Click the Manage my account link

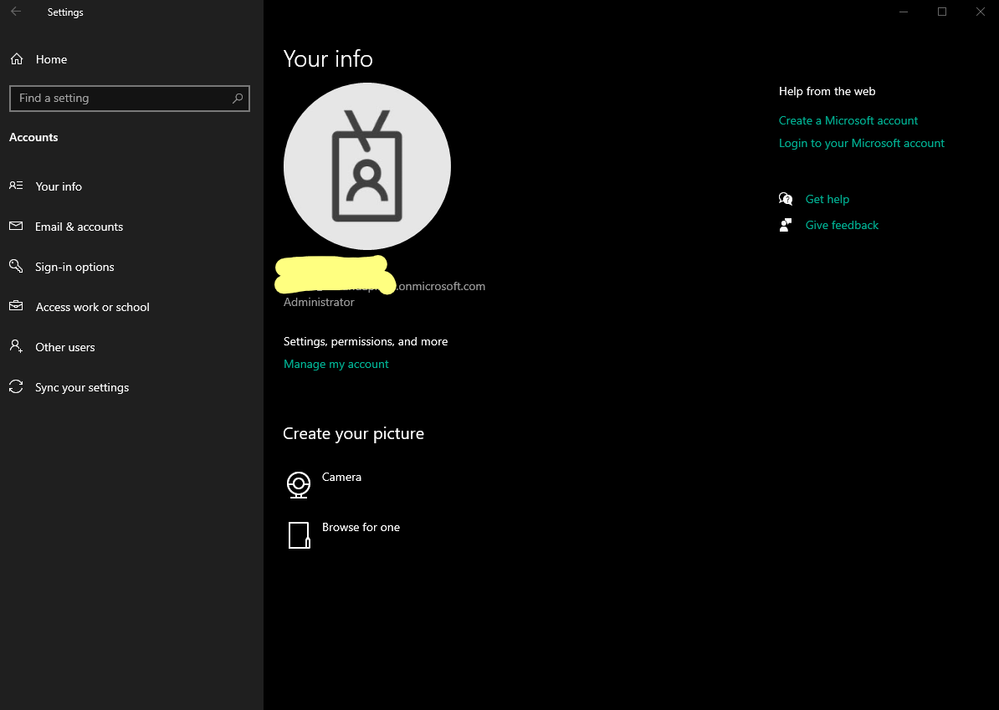(336, 364)
